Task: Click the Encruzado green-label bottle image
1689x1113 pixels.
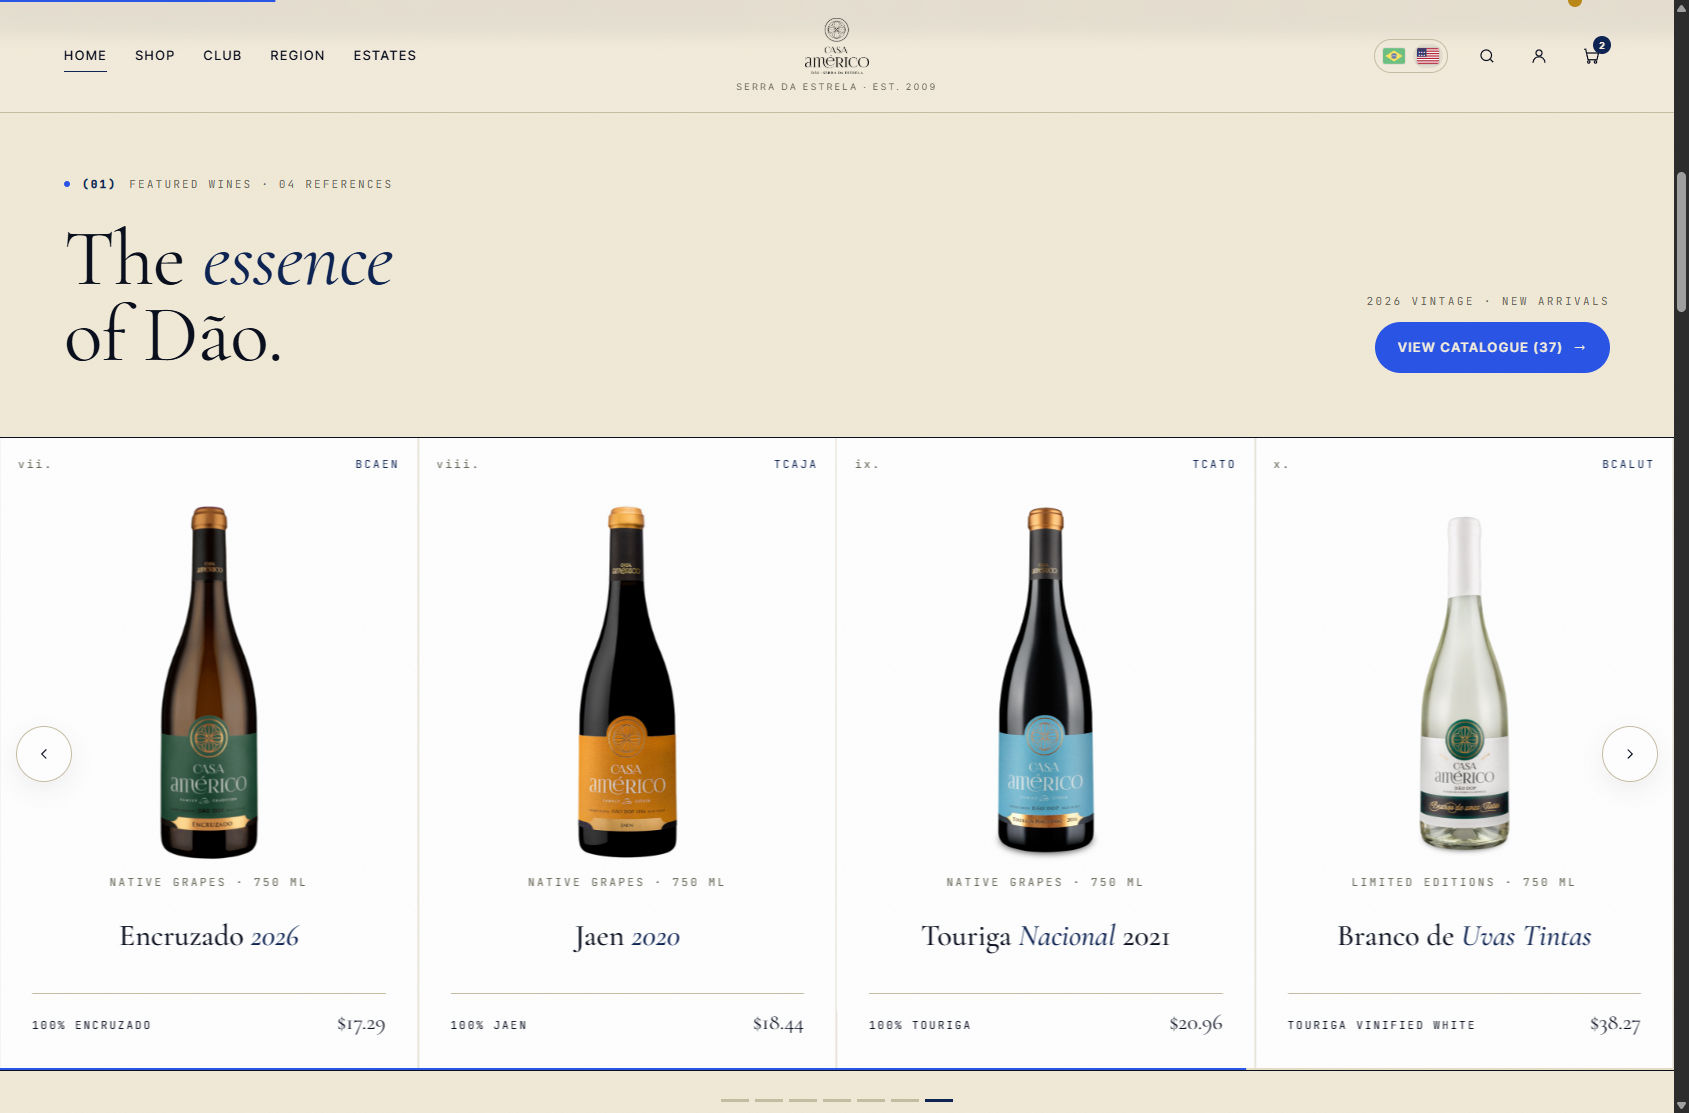Action: pyautogui.click(x=209, y=683)
